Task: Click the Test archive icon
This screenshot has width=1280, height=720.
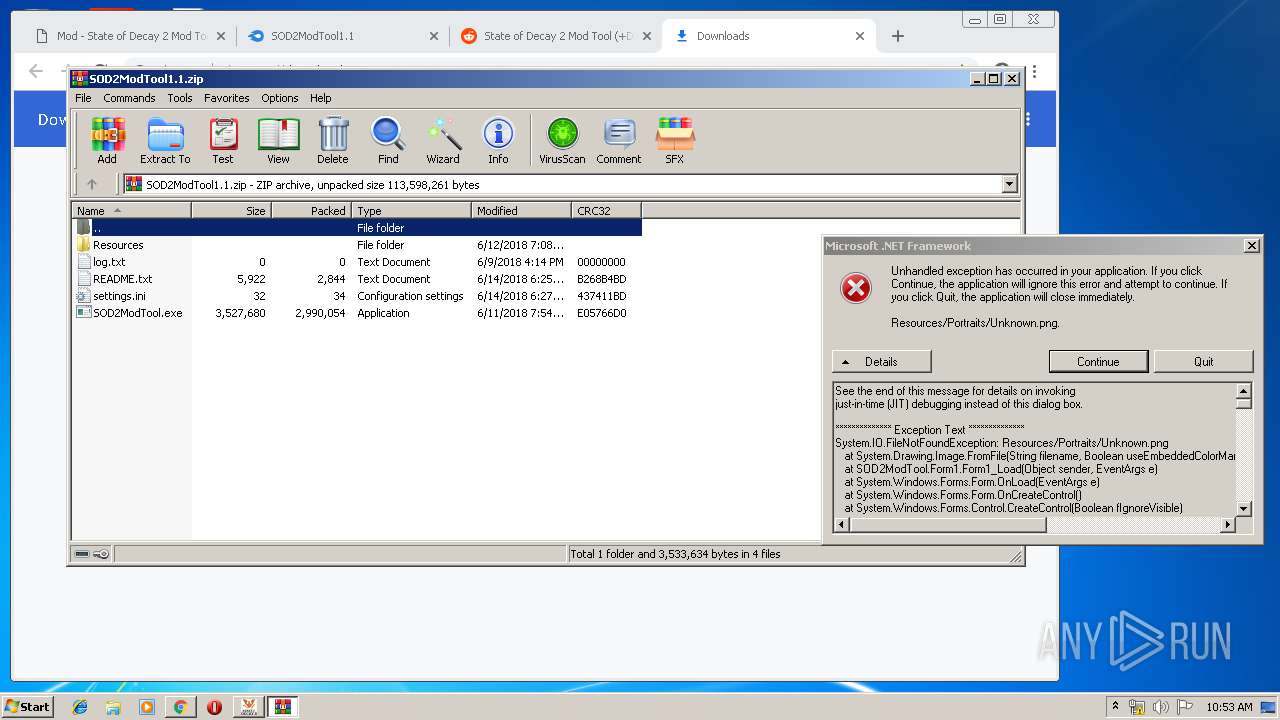Action: point(223,140)
